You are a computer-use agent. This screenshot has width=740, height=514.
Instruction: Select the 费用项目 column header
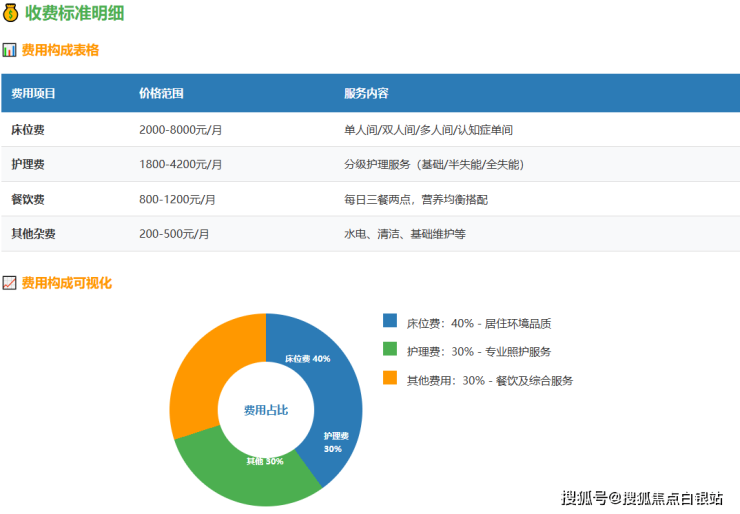coord(33,93)
